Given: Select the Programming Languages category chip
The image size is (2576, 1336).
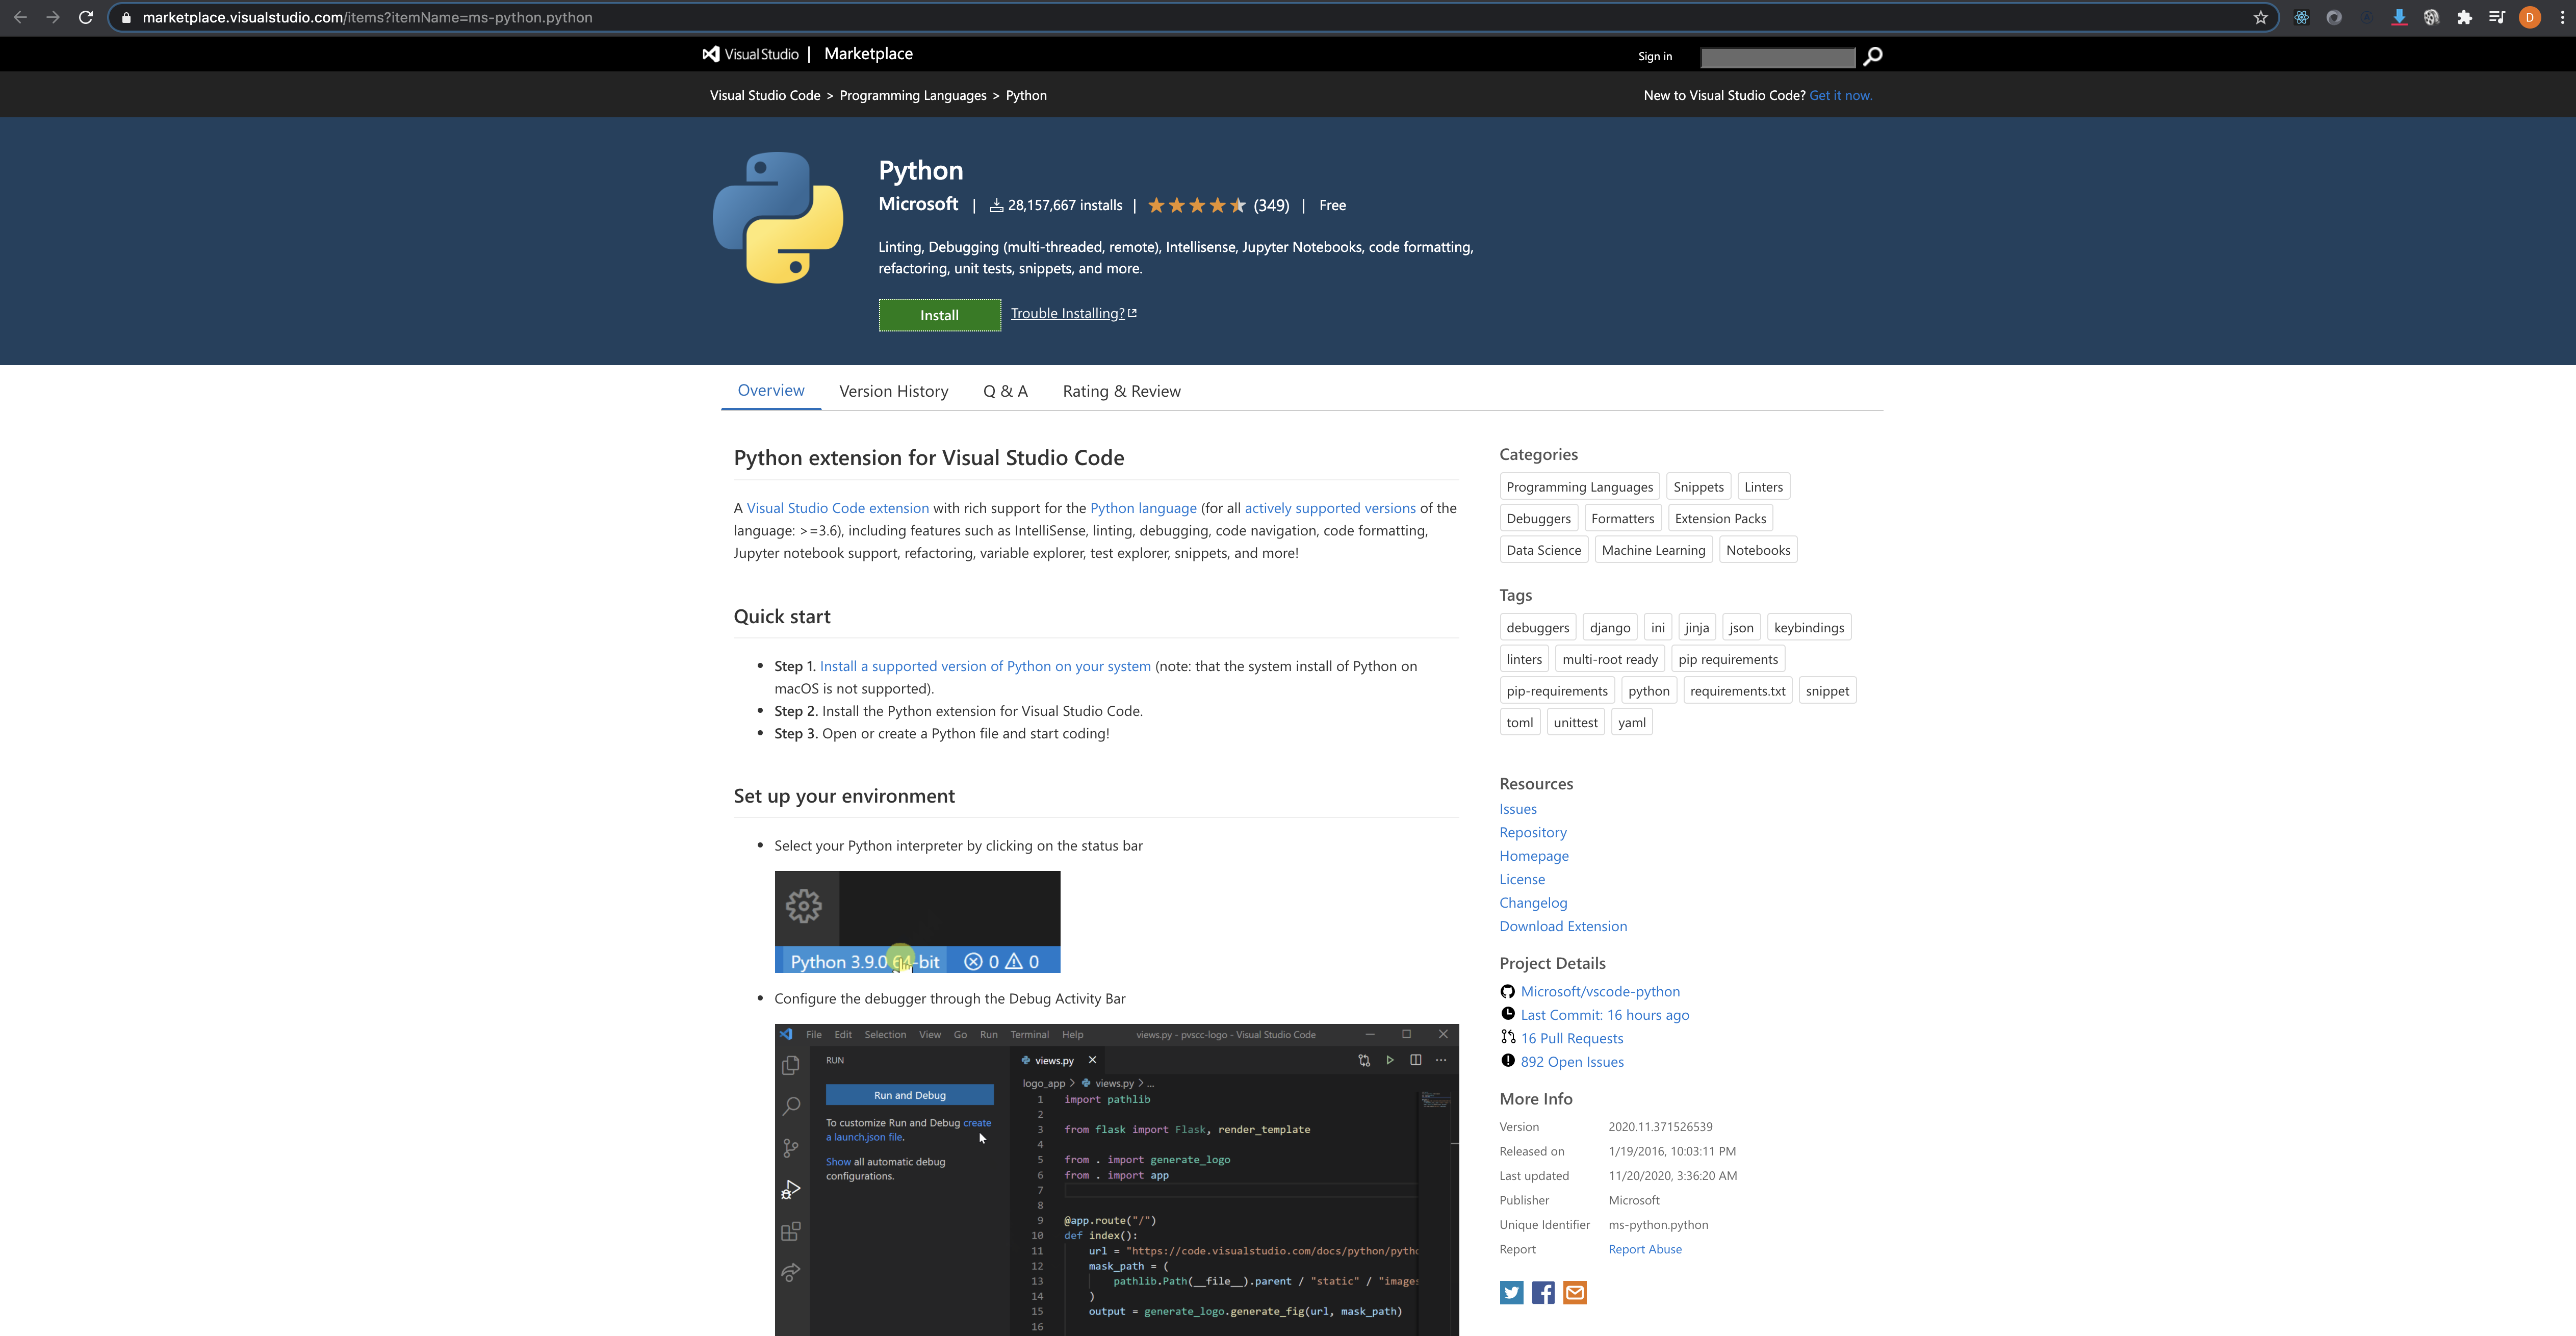Looking at the screenshot, I should click(1579, 487).
